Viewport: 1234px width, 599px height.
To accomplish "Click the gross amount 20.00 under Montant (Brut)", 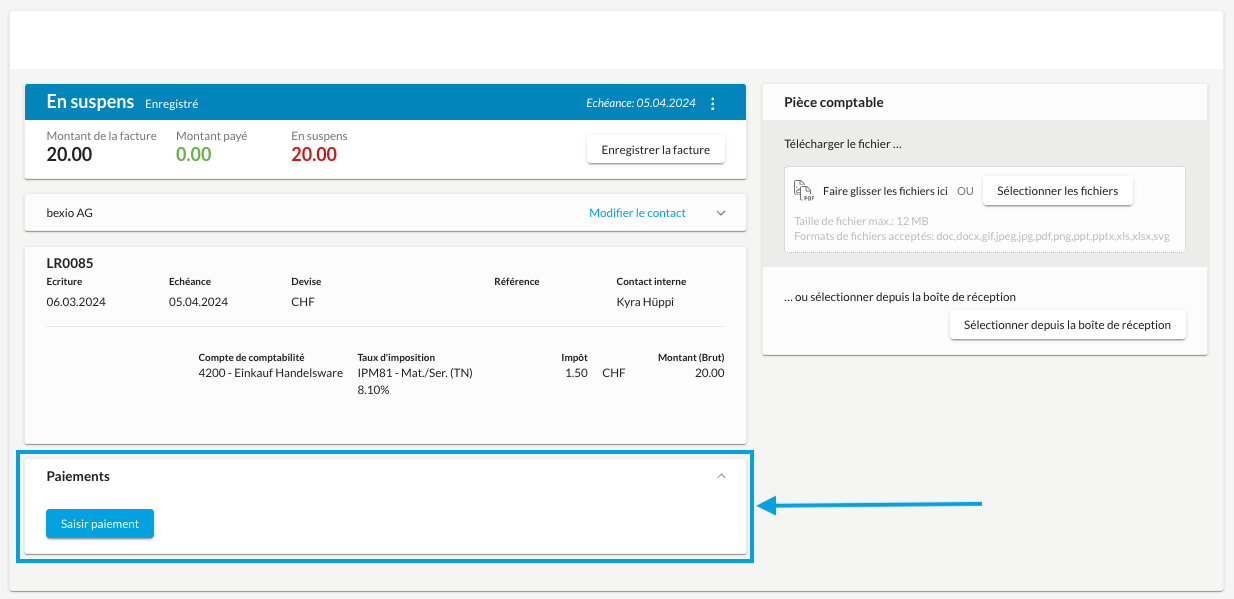I will point(710,373).
